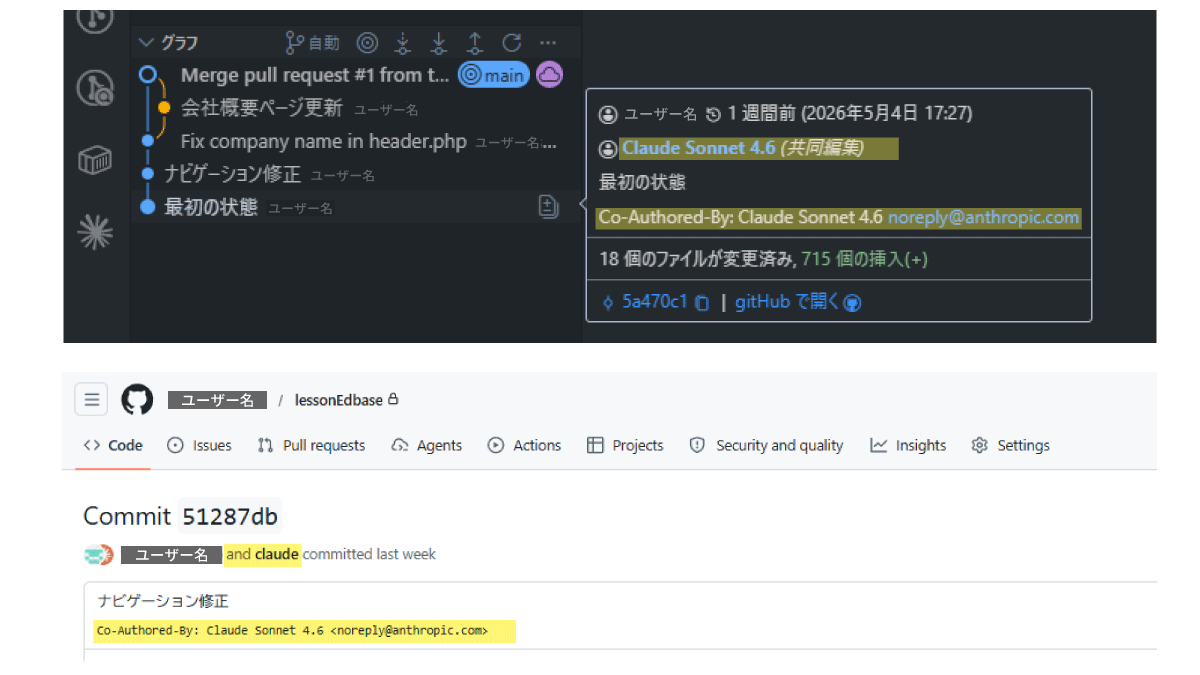The image size is (1200, 675).
Task: Click the view-changes icon on 最初の状態 row
Action: click(548, 207)
